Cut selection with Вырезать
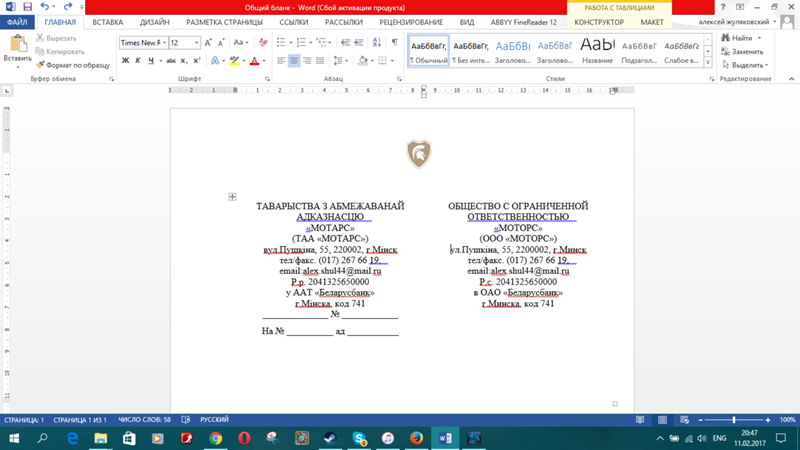This screenshot has width=800, height=450. pos(56,38)
